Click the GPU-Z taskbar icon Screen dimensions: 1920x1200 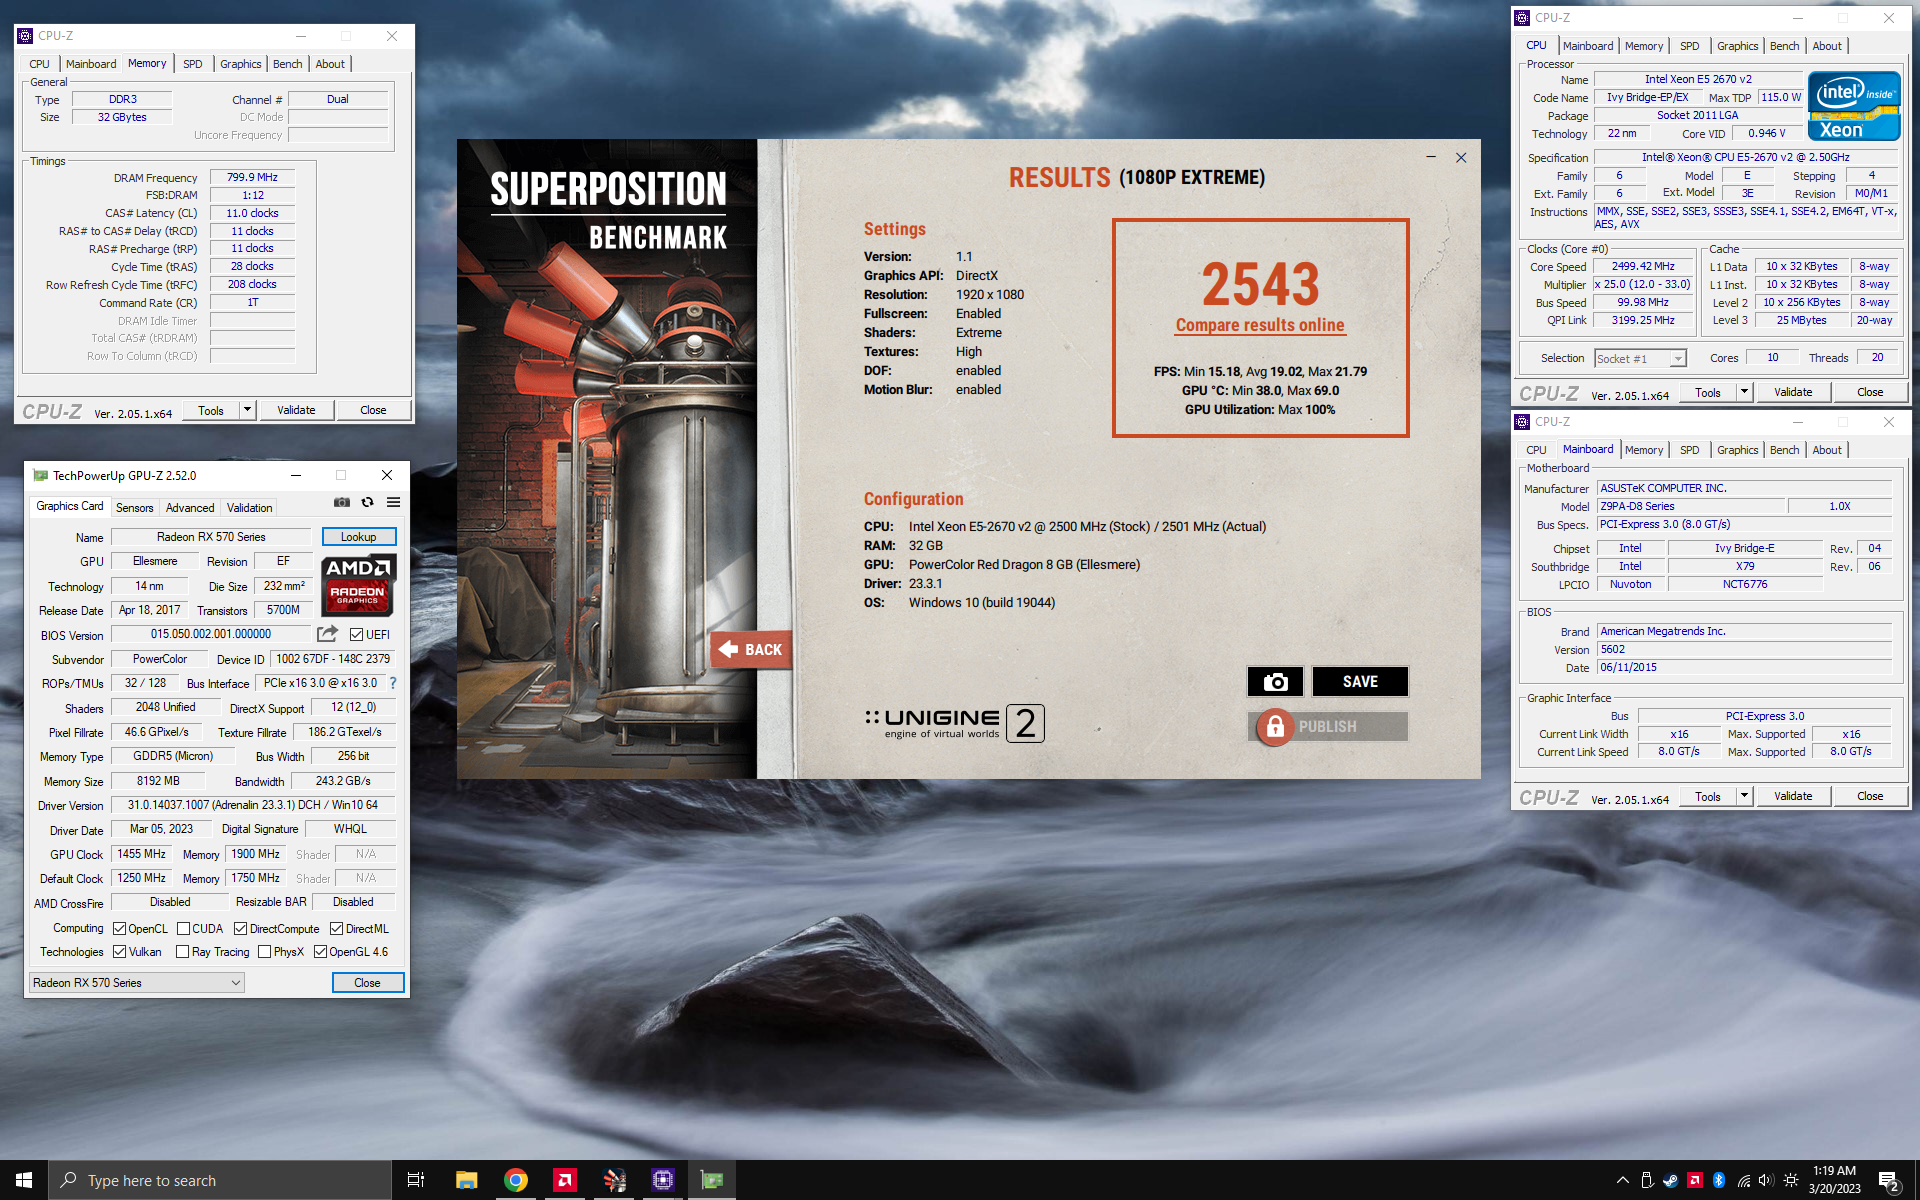pos(711,1180)
